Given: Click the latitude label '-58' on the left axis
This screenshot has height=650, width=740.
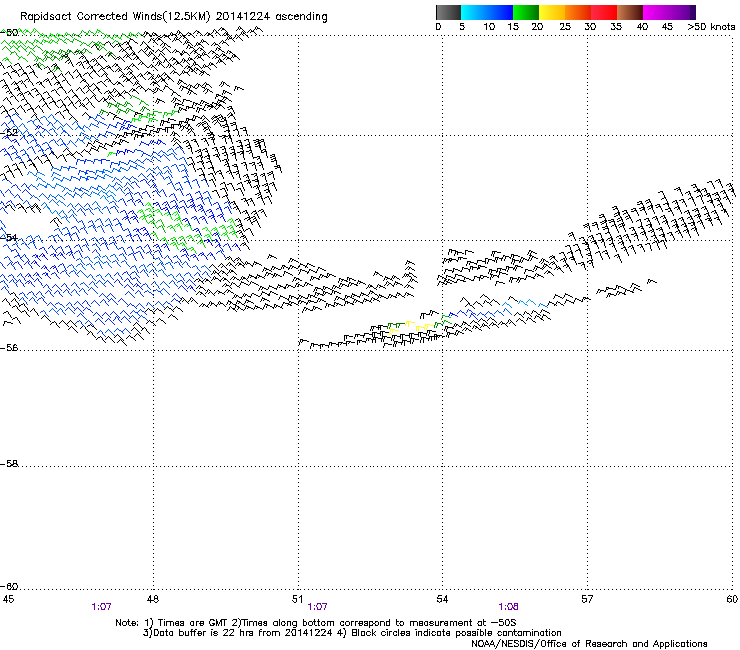Looking at the screenshot, I should (x=9, y=464).
